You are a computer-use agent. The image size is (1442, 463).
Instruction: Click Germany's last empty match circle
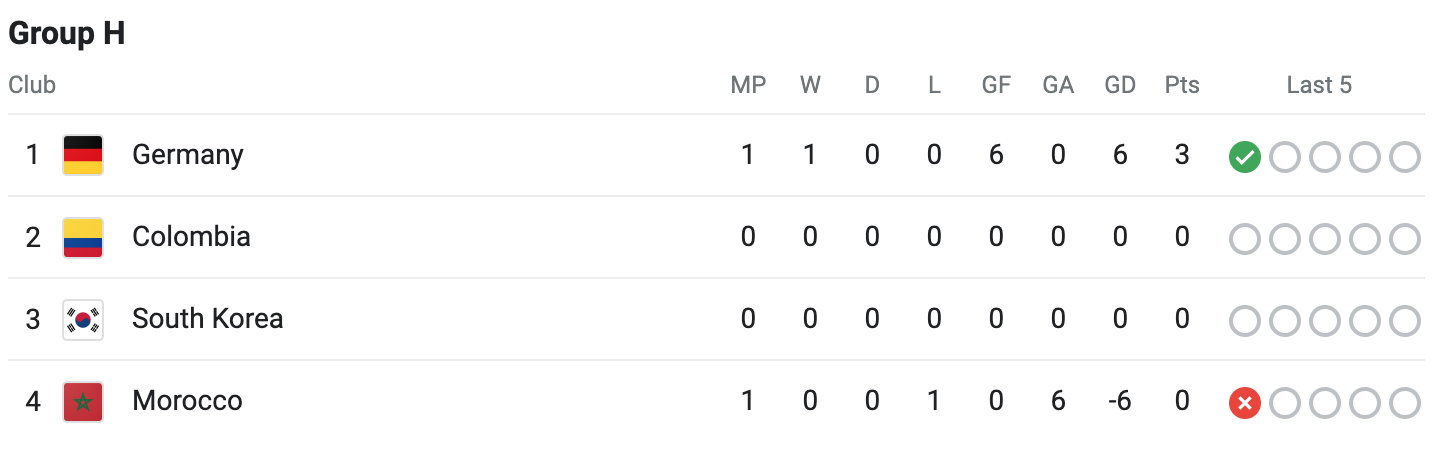click(x=1405, y=157)
